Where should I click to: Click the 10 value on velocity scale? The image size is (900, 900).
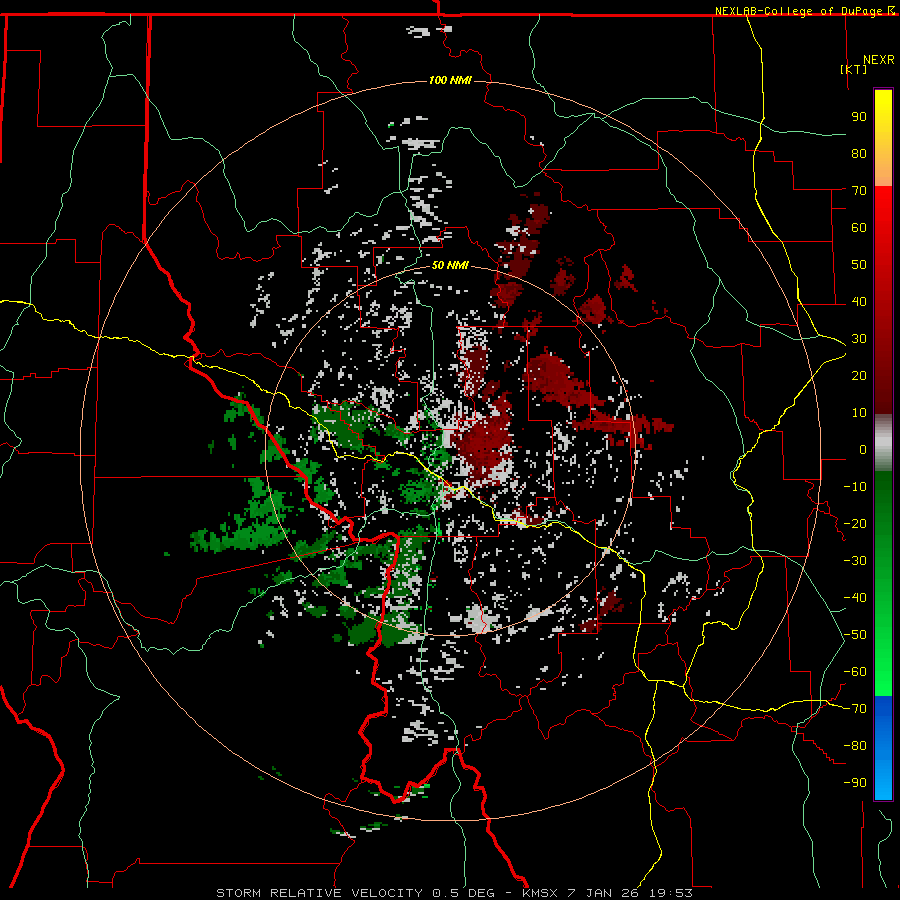(x=859, y=413)
